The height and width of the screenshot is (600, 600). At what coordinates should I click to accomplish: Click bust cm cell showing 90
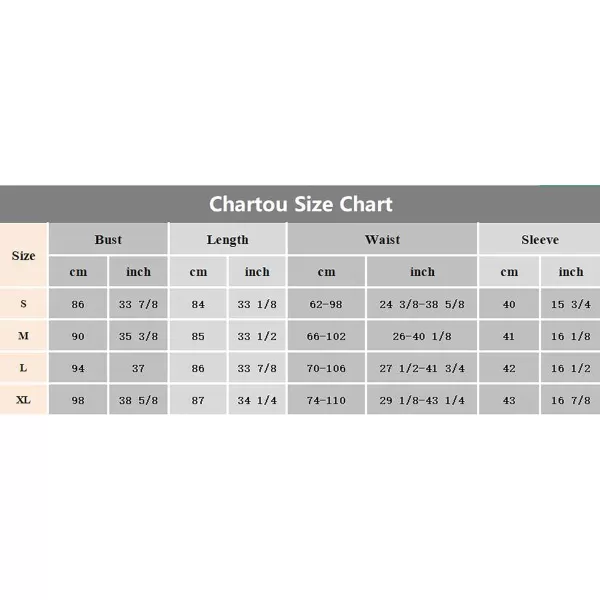(78, 336)
